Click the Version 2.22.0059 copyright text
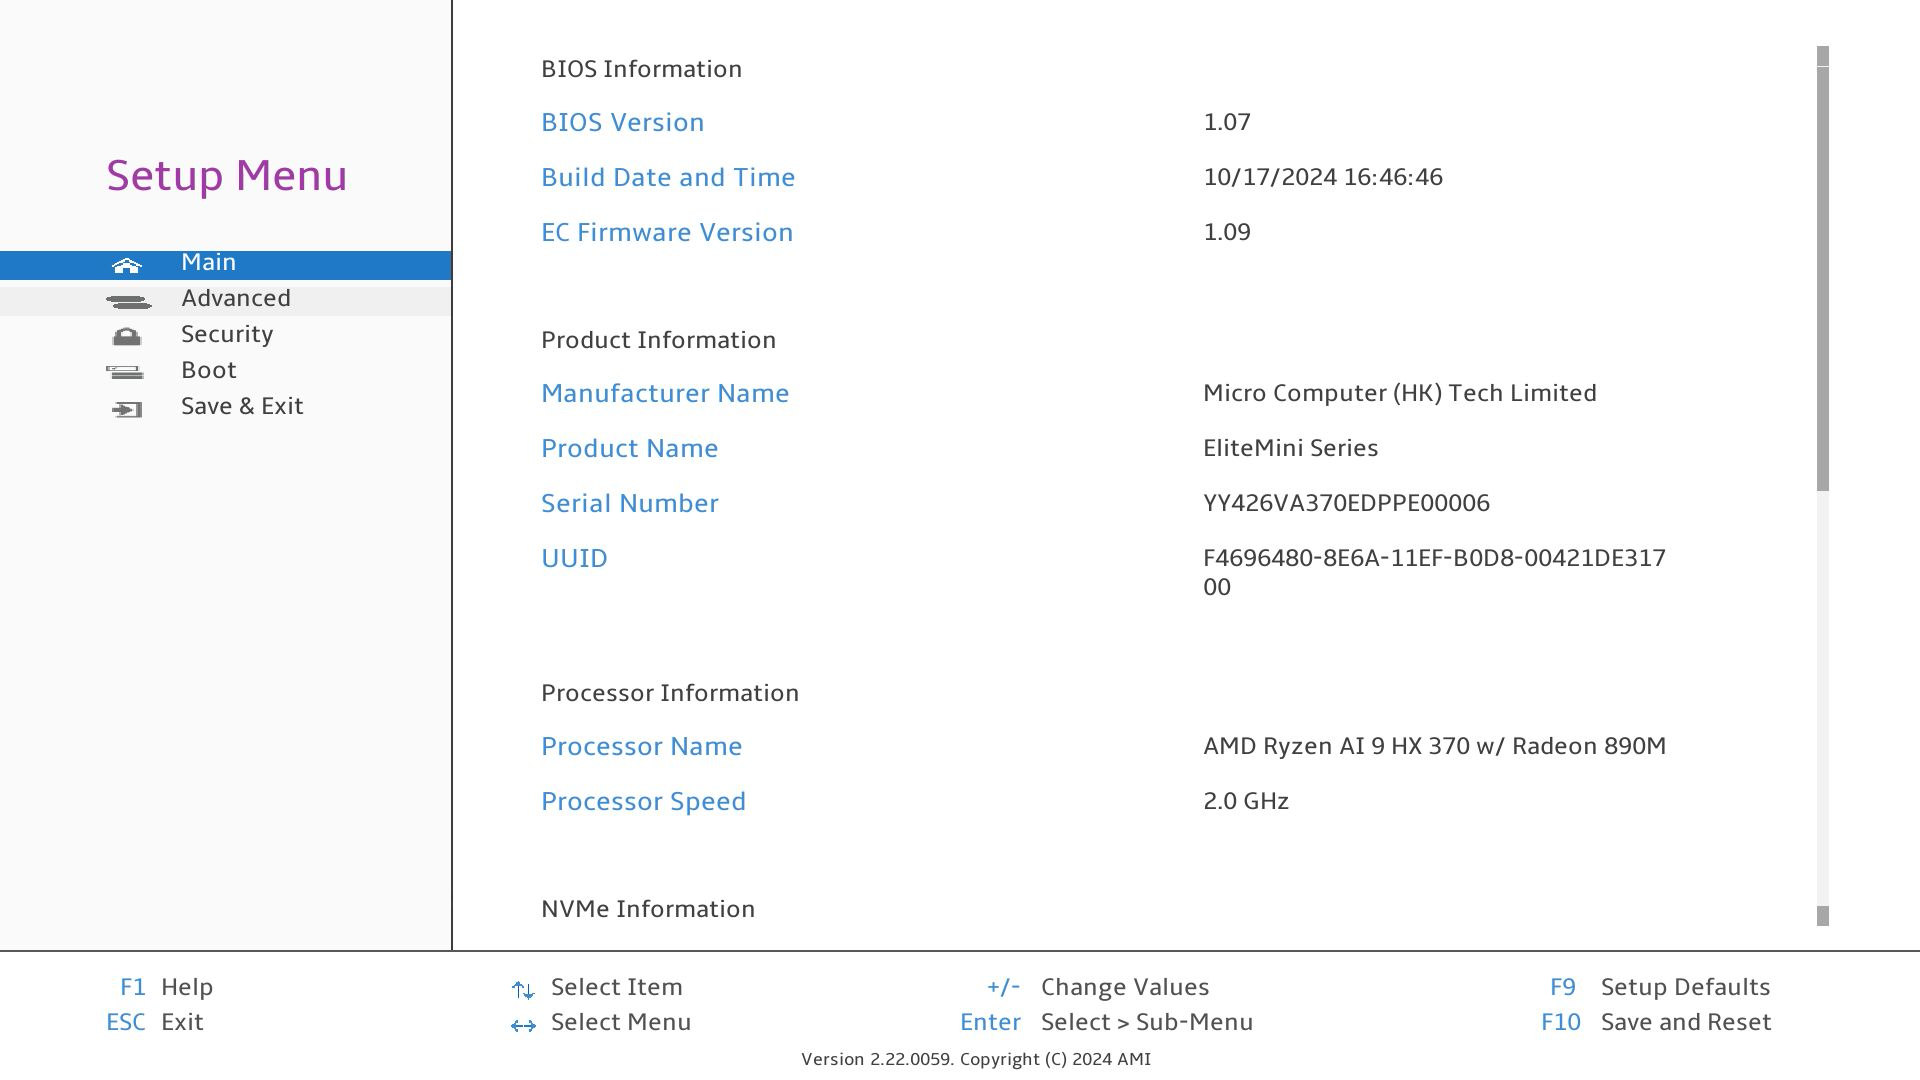This screenshot has height=1080, width=1920. pyautogui.click(x=975, y=1059)
